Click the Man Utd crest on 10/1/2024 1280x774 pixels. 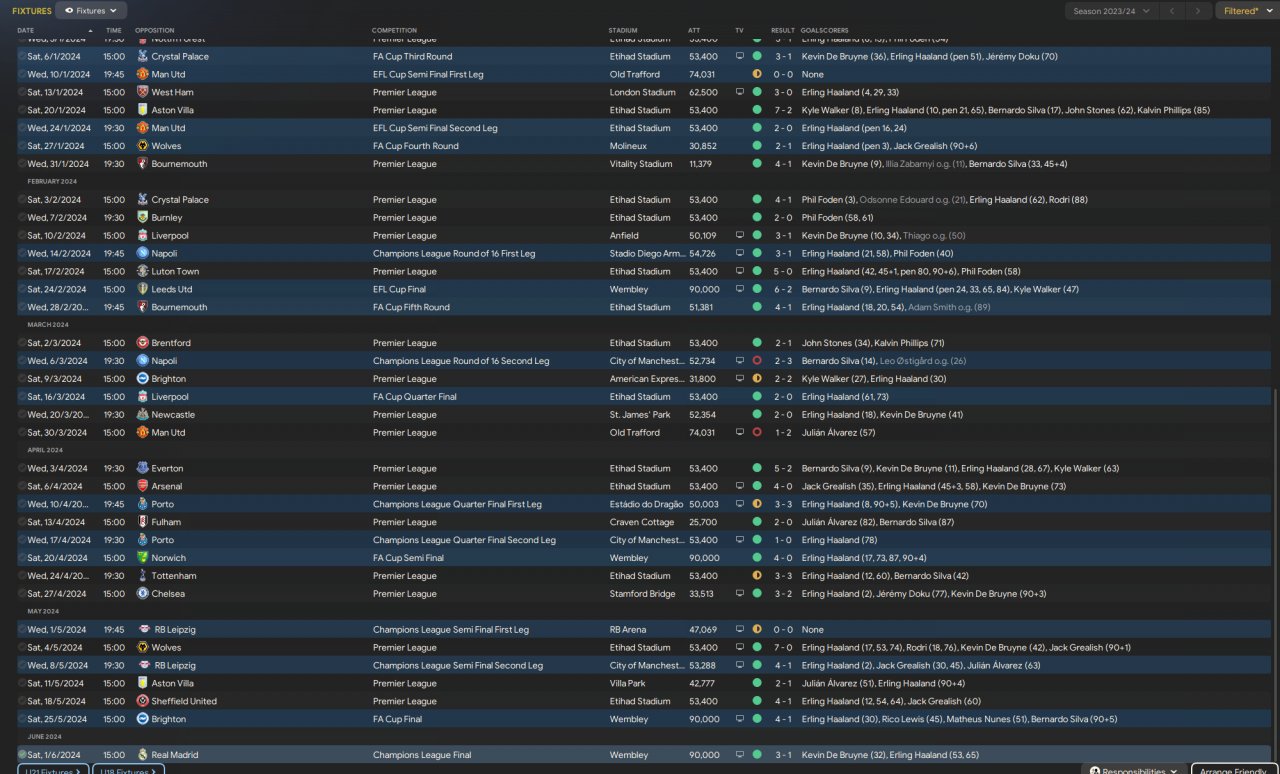(x=142, y=75)
